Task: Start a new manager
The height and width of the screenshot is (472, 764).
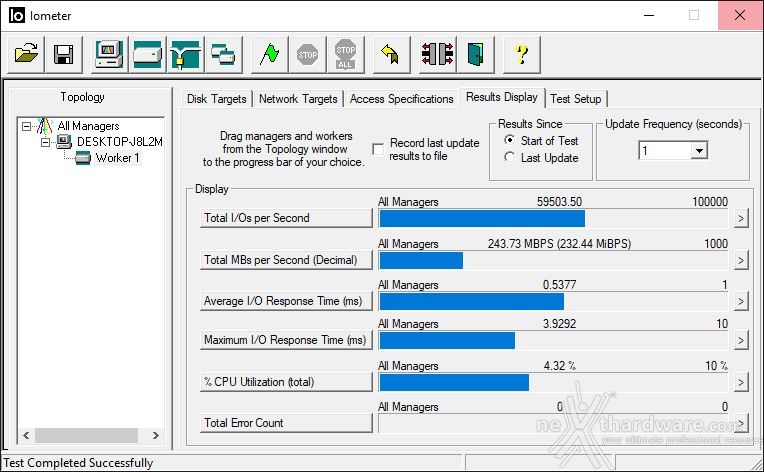Action: click(110, 54)
